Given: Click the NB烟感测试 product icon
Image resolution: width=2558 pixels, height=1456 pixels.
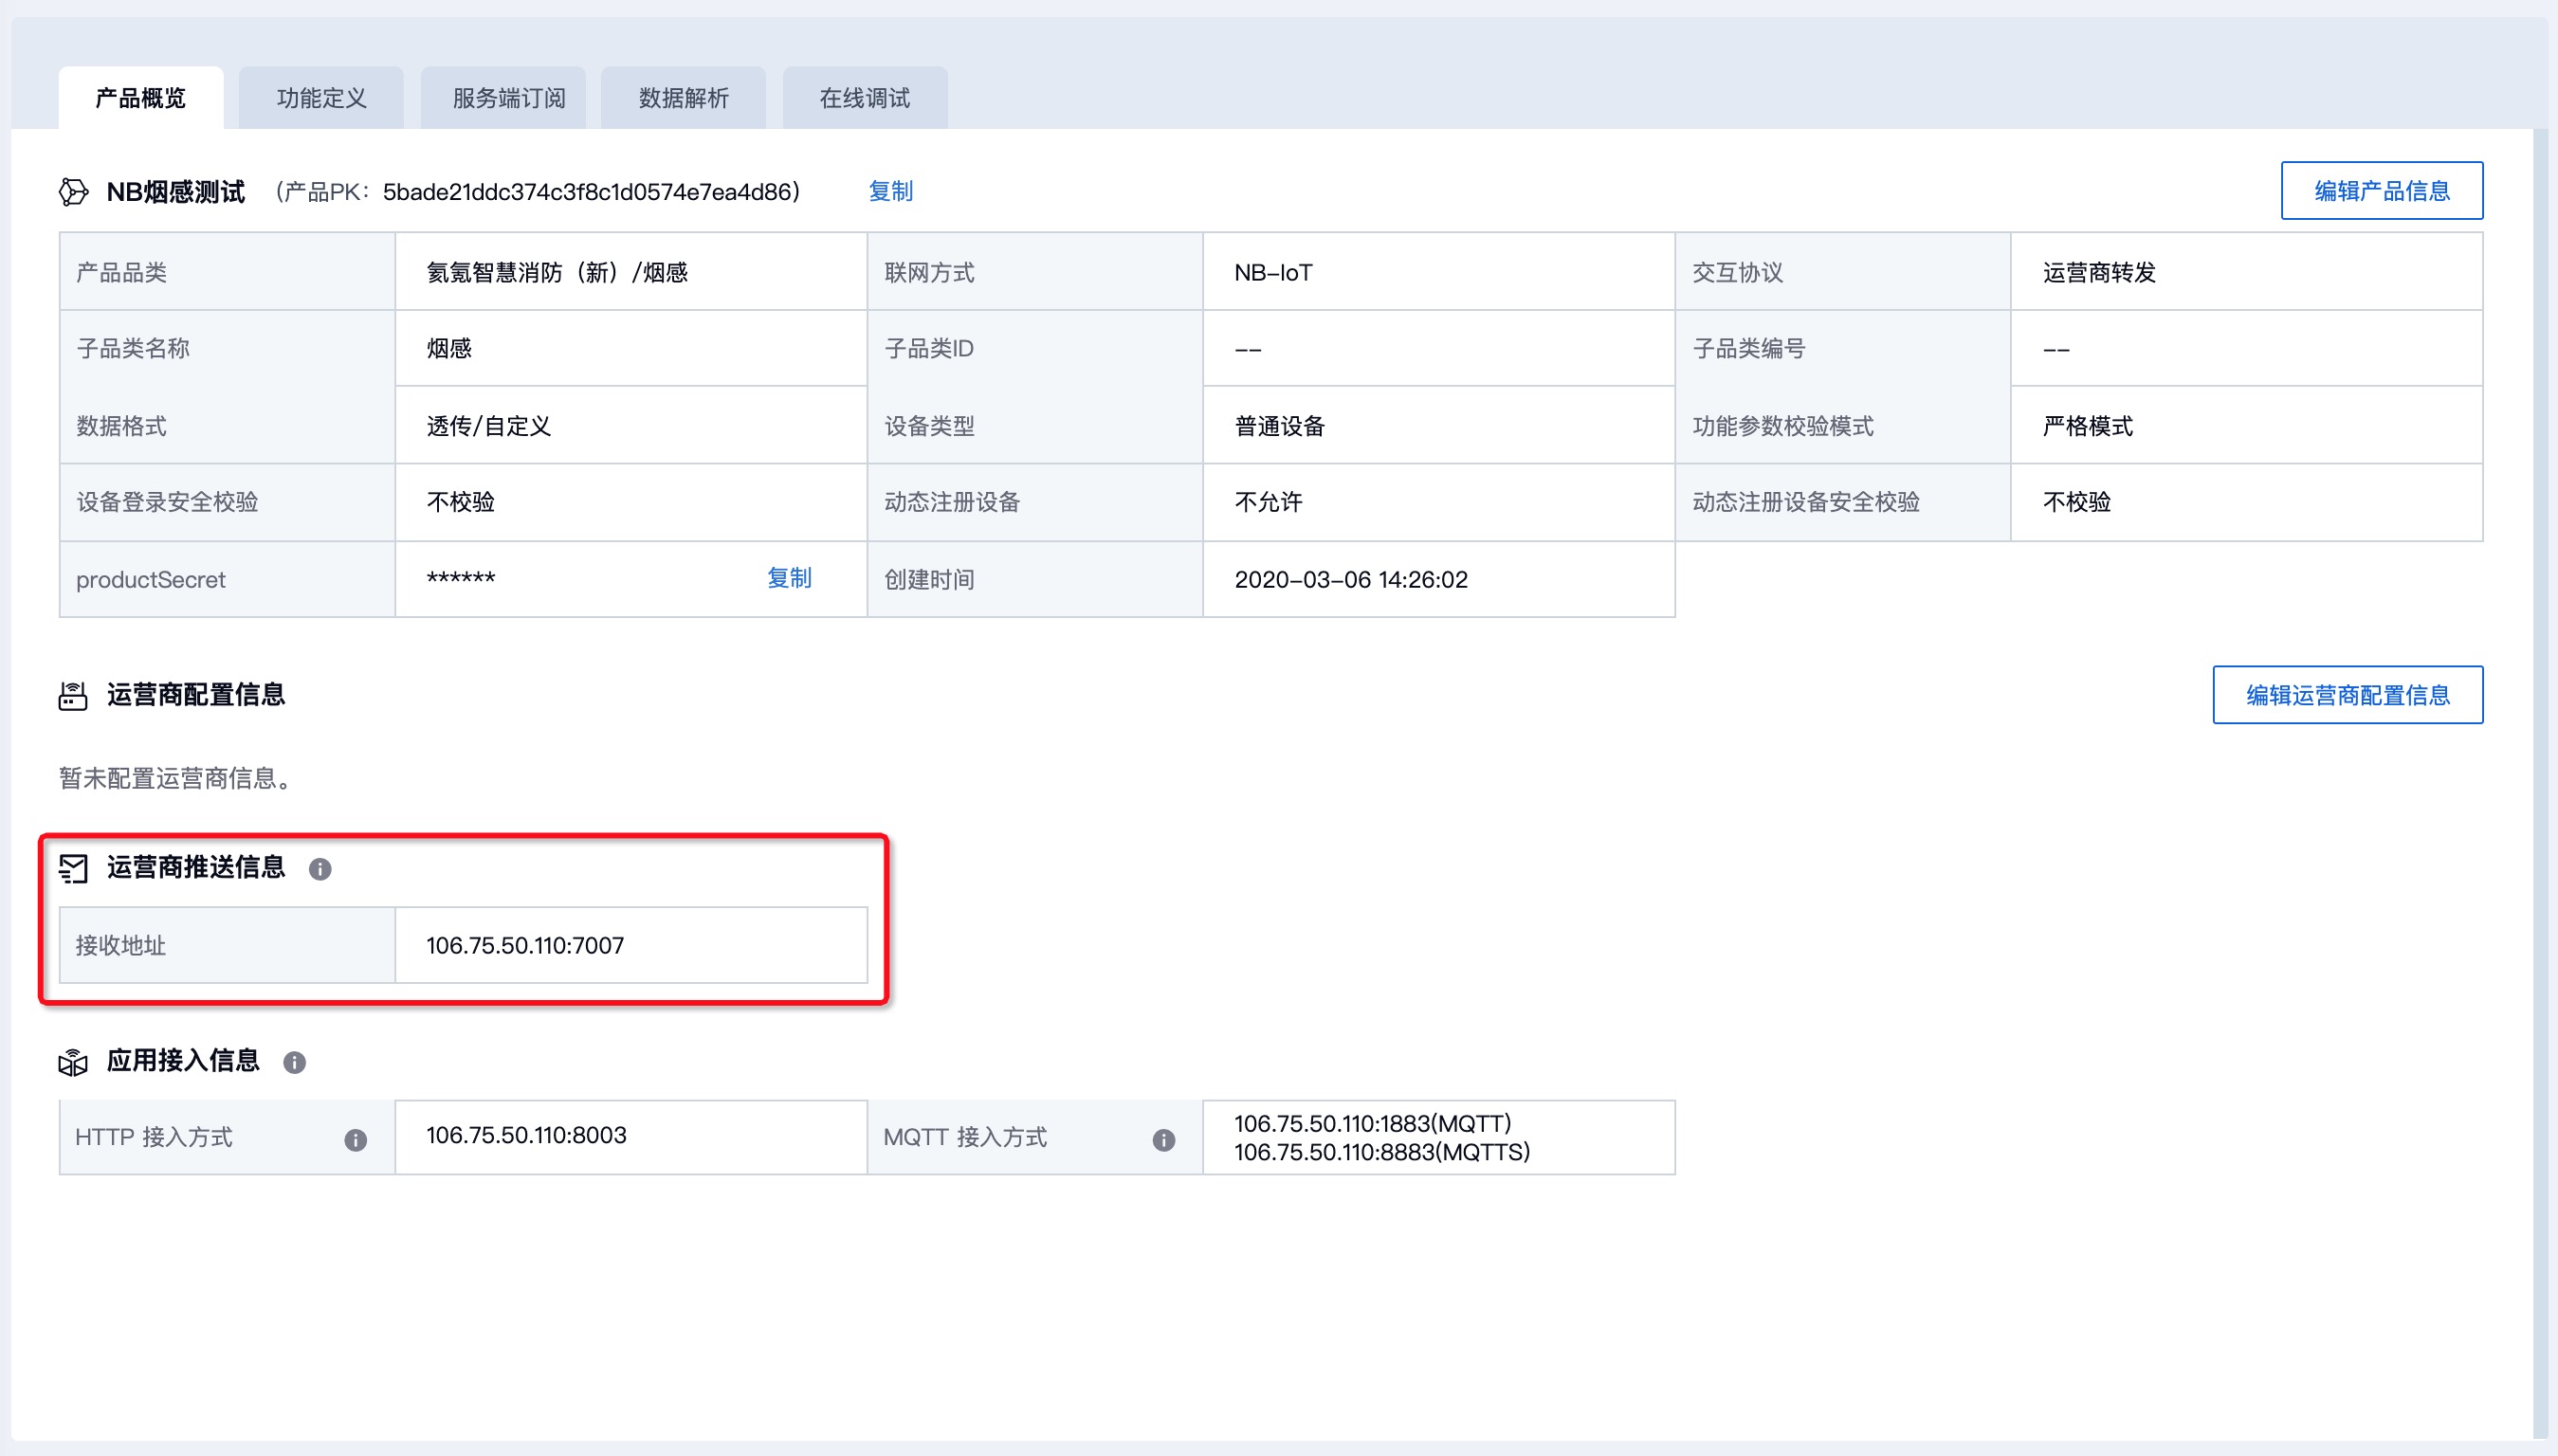Looking at the screenshot, I should [x=73, y=191].
